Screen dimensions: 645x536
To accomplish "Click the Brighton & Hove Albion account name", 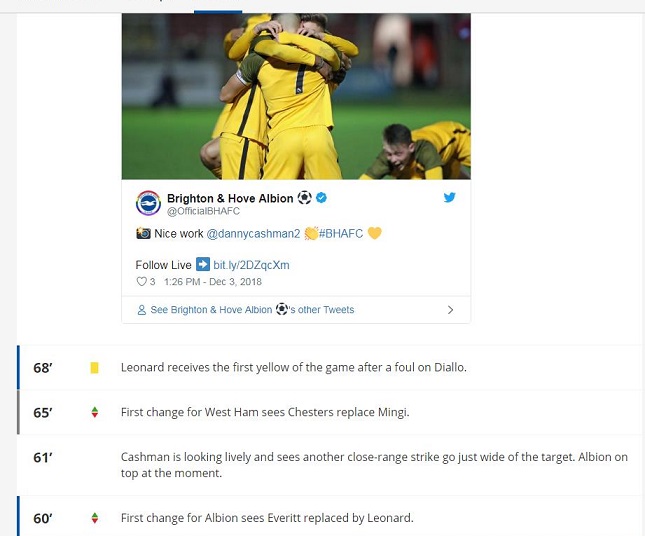I will click(230, 198).
